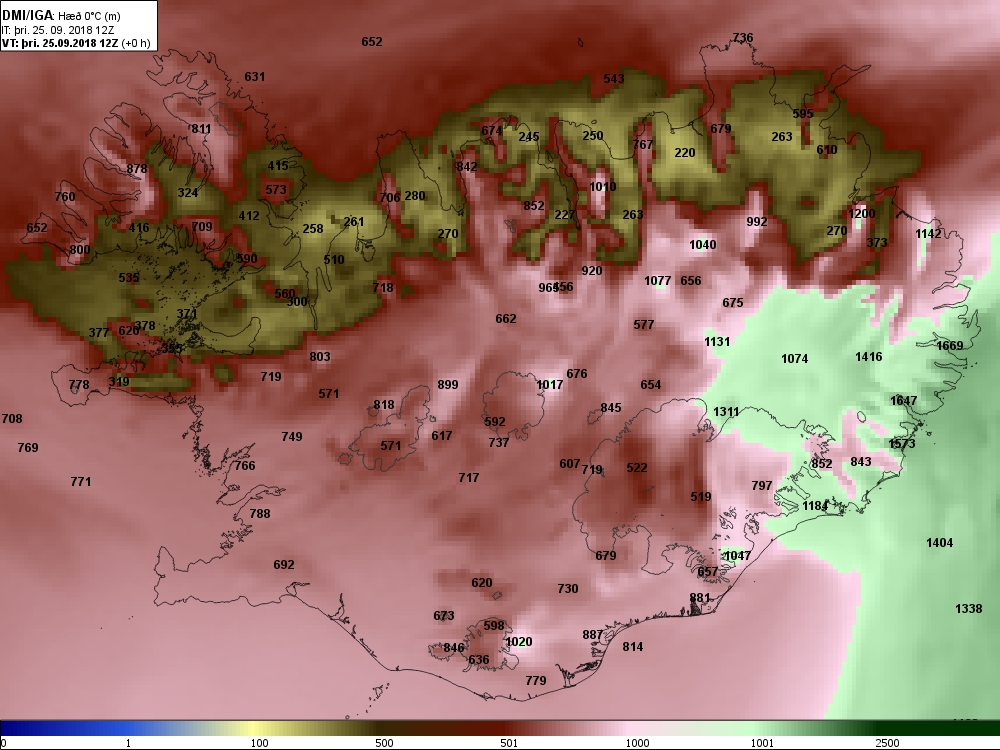The width and height of the screenshot is (1000, 750).
Task: Click the 501 legend tick label
Action: tap(509, 743)
